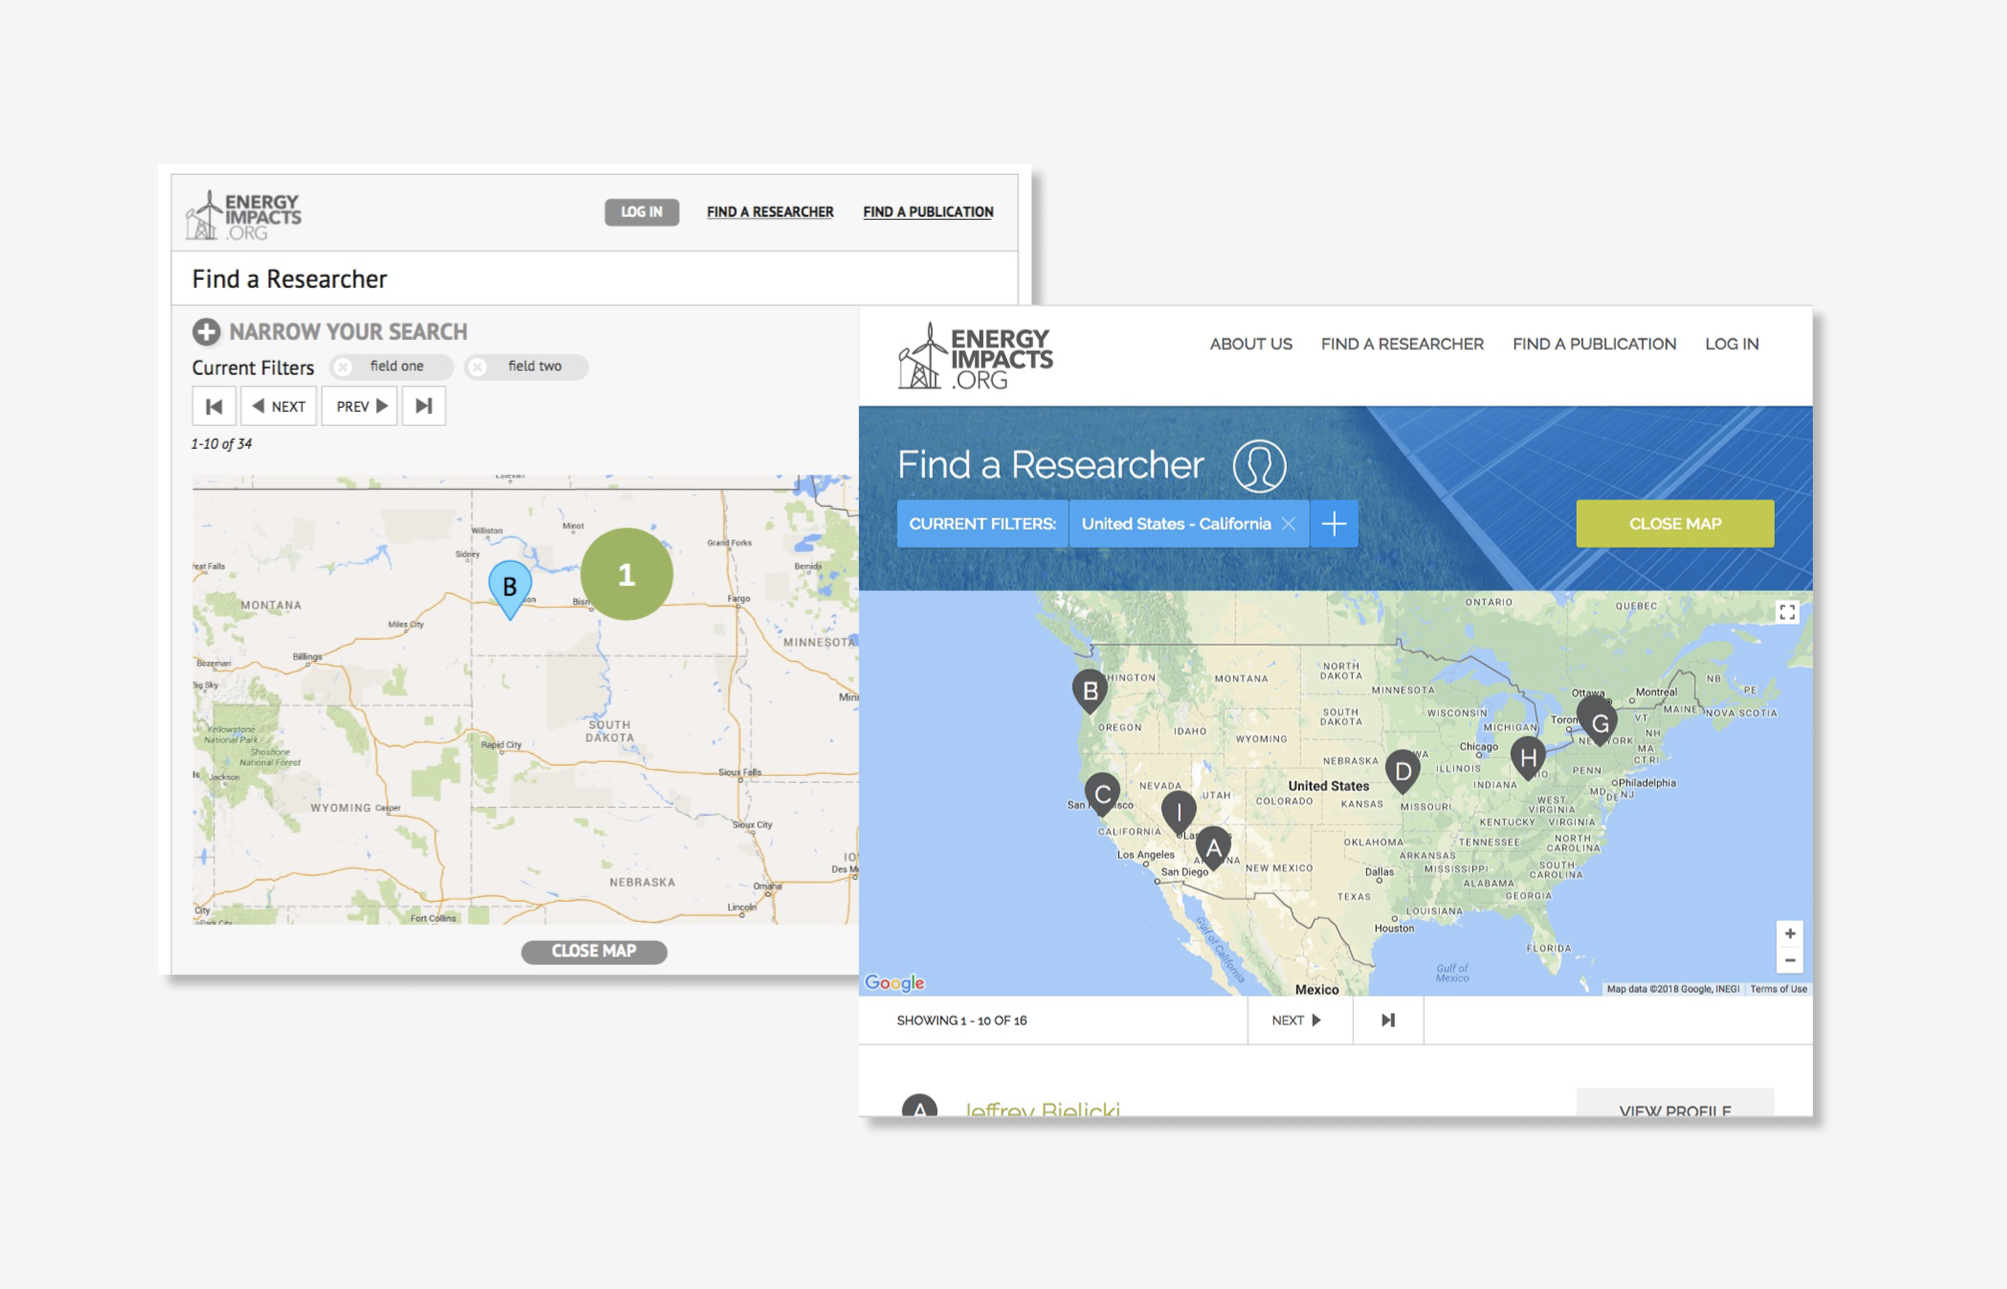
Task: Open About Us in the front window nav
Action: click(x=1250, y=344)
